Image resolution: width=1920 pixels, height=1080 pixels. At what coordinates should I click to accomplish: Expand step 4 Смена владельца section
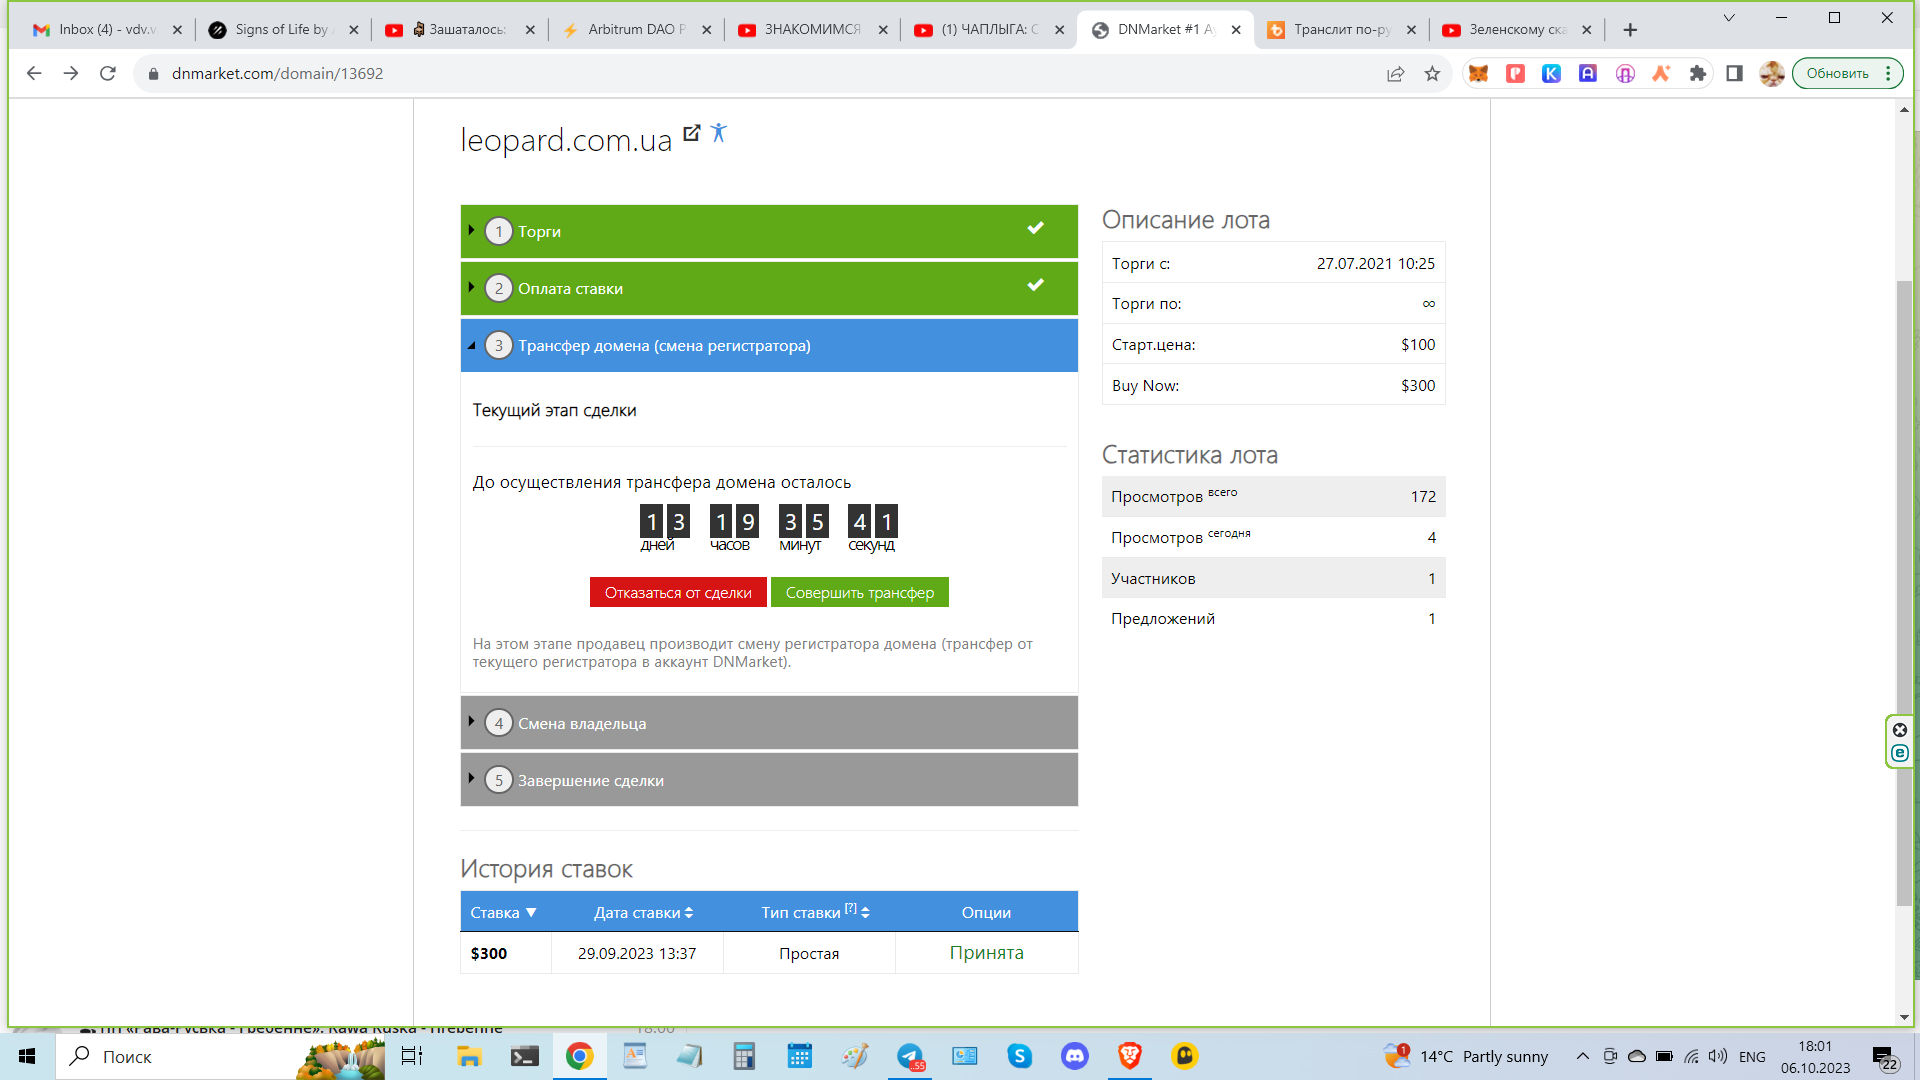pyautogui.click(x=769, y=723)
